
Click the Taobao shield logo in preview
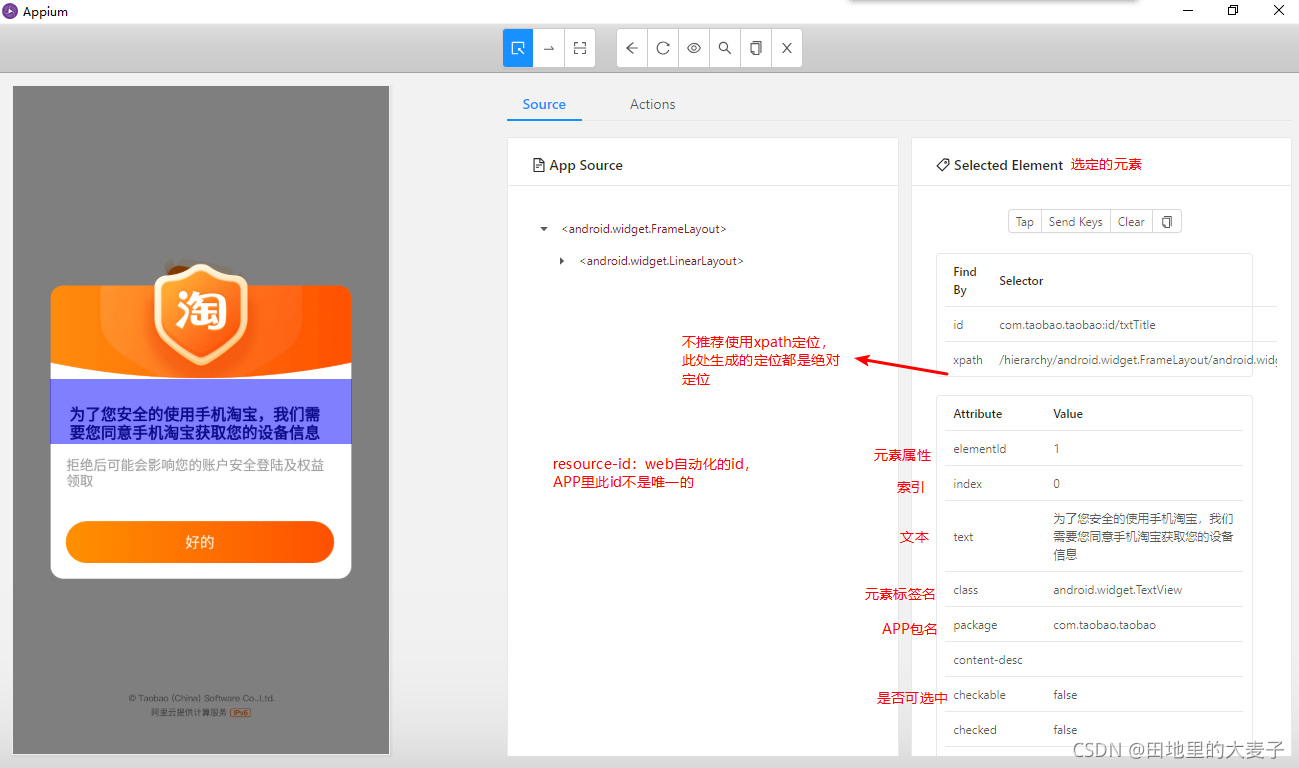coord(200,313)
